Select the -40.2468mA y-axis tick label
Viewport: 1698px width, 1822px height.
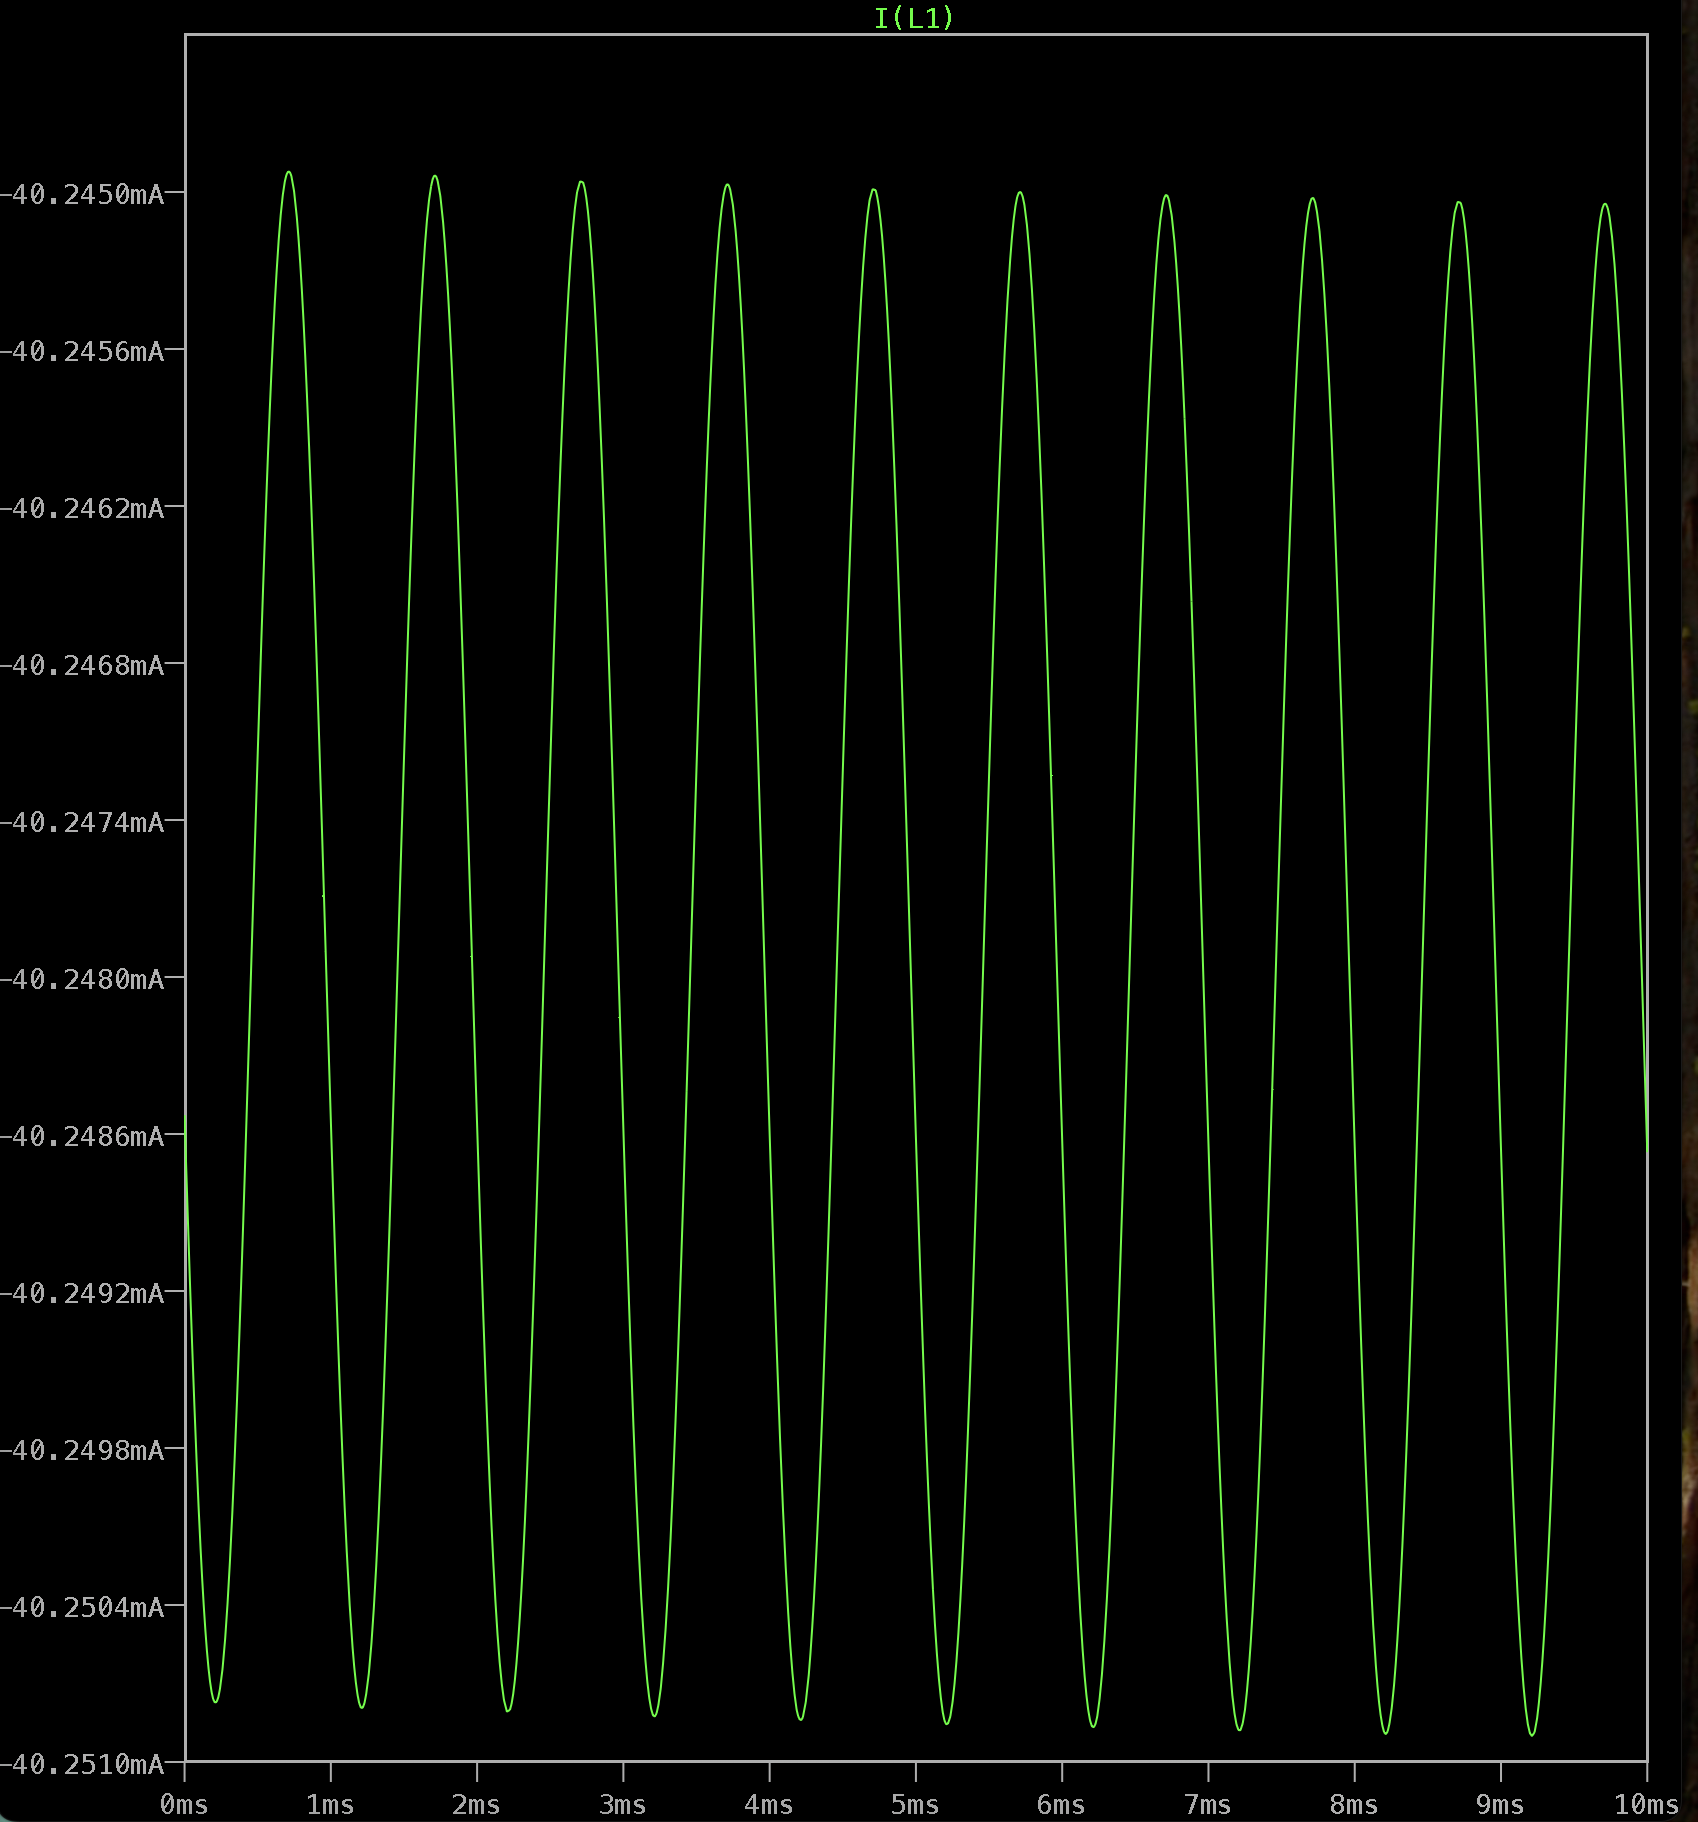(x=82, y=665)
